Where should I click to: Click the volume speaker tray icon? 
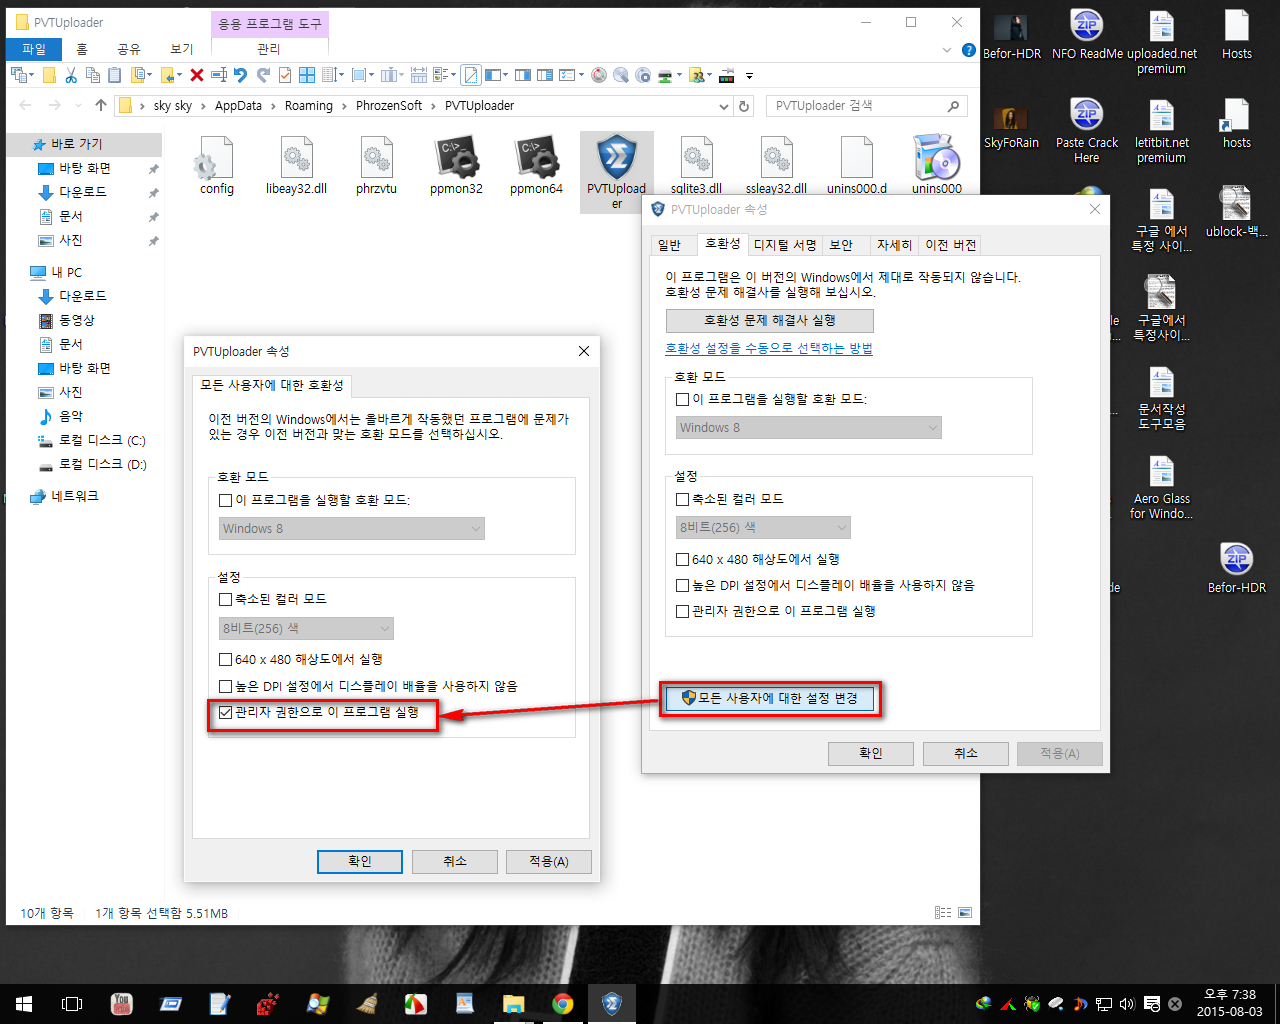pos(1127,1004)
